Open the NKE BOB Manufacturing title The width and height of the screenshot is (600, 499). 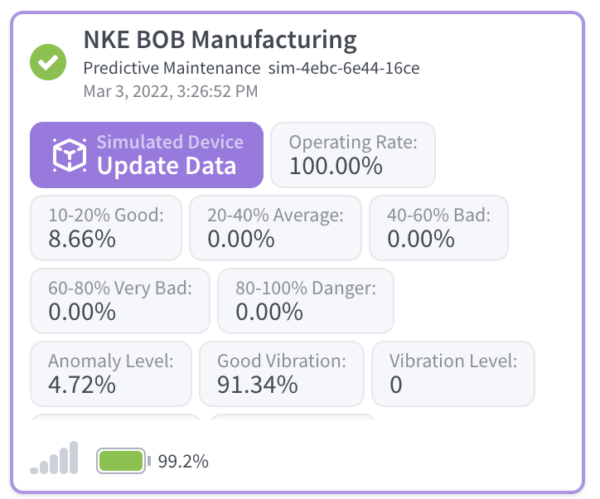[x=219, y=40]
